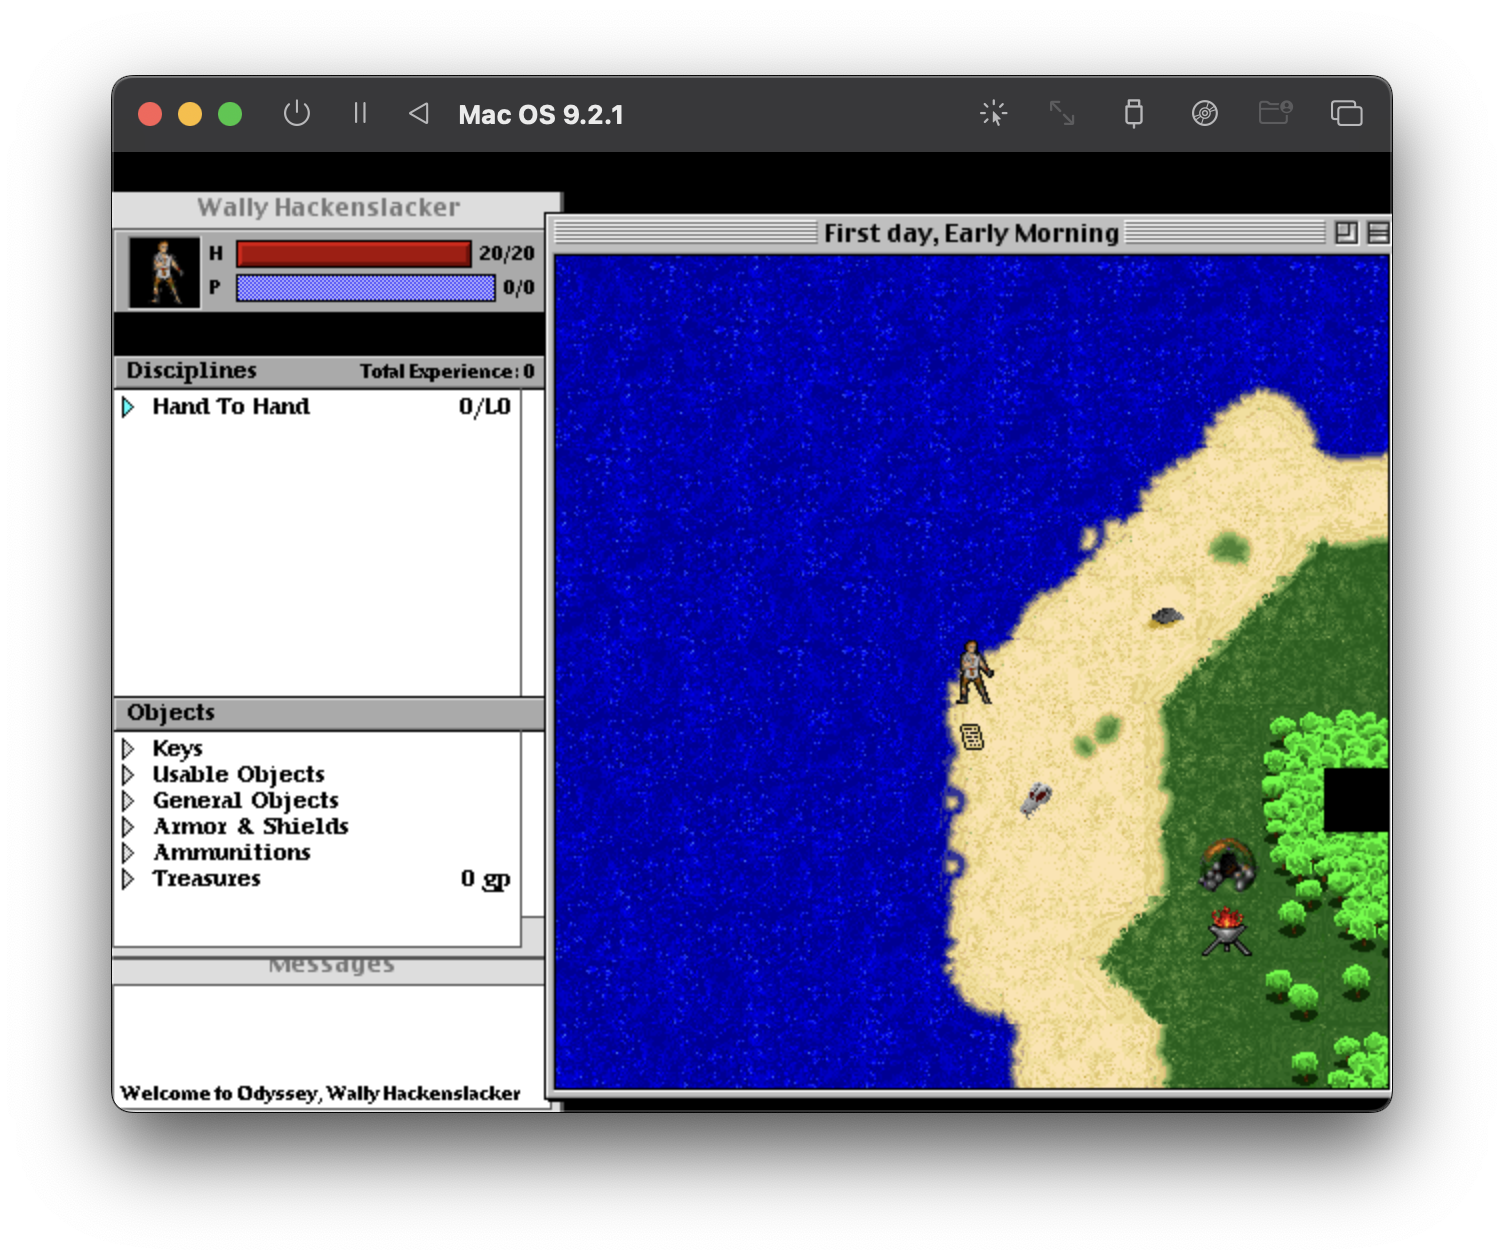1504x1260 pixels.
Task: Expand the Keys category under Objects
Action: (x=130, y=748)
